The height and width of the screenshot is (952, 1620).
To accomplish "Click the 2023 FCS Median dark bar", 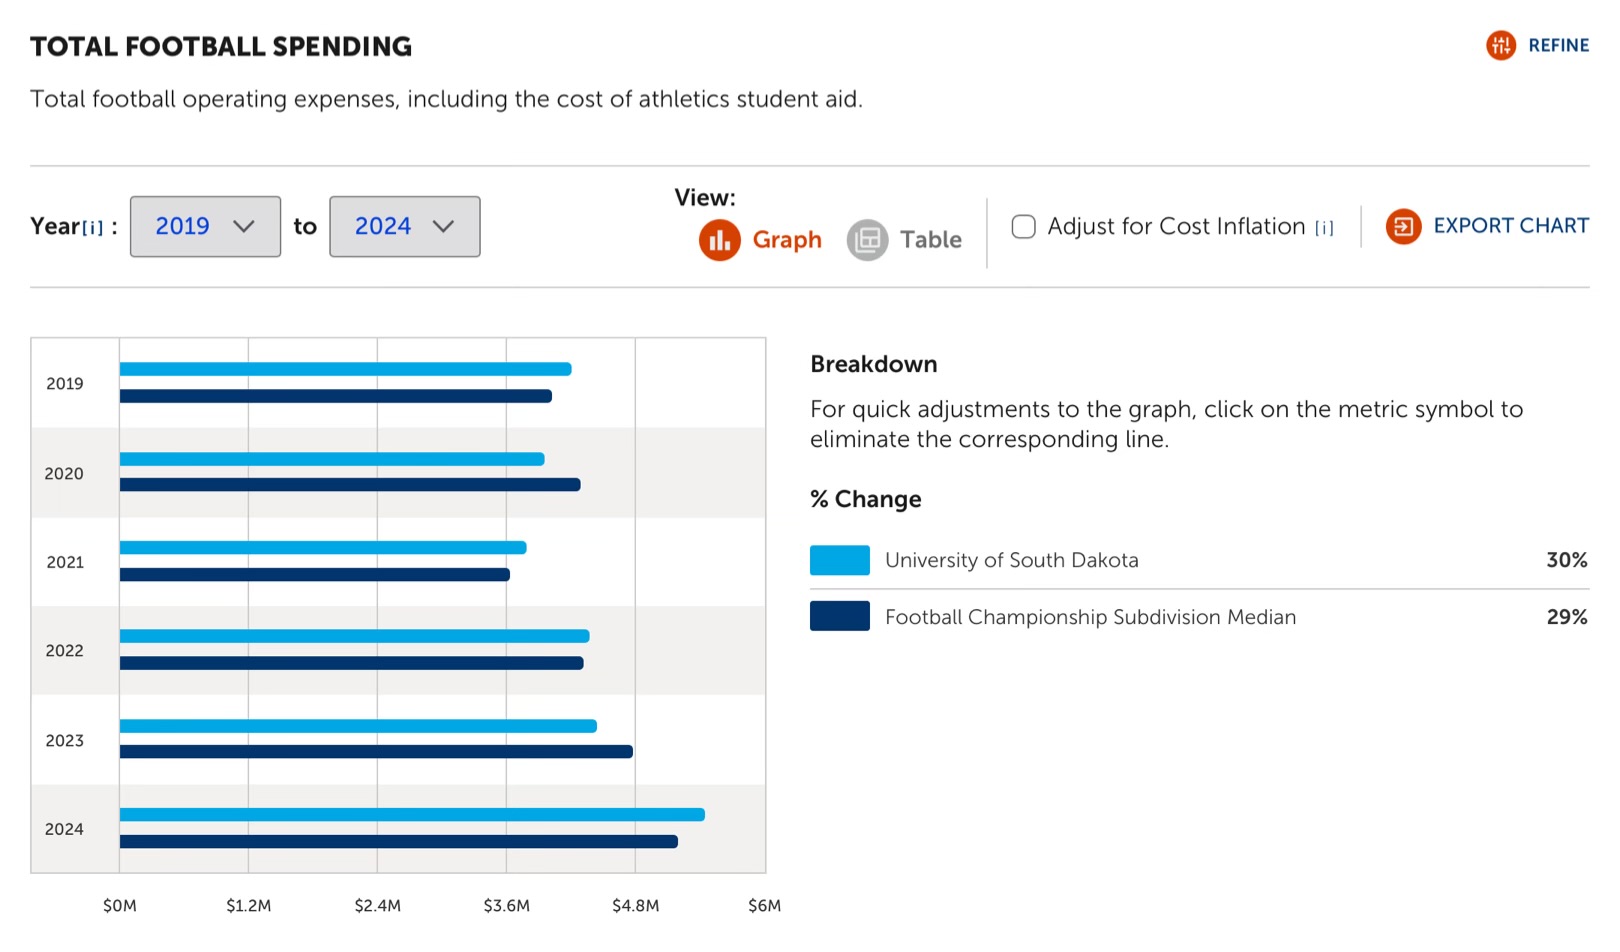I will point(376,752).
